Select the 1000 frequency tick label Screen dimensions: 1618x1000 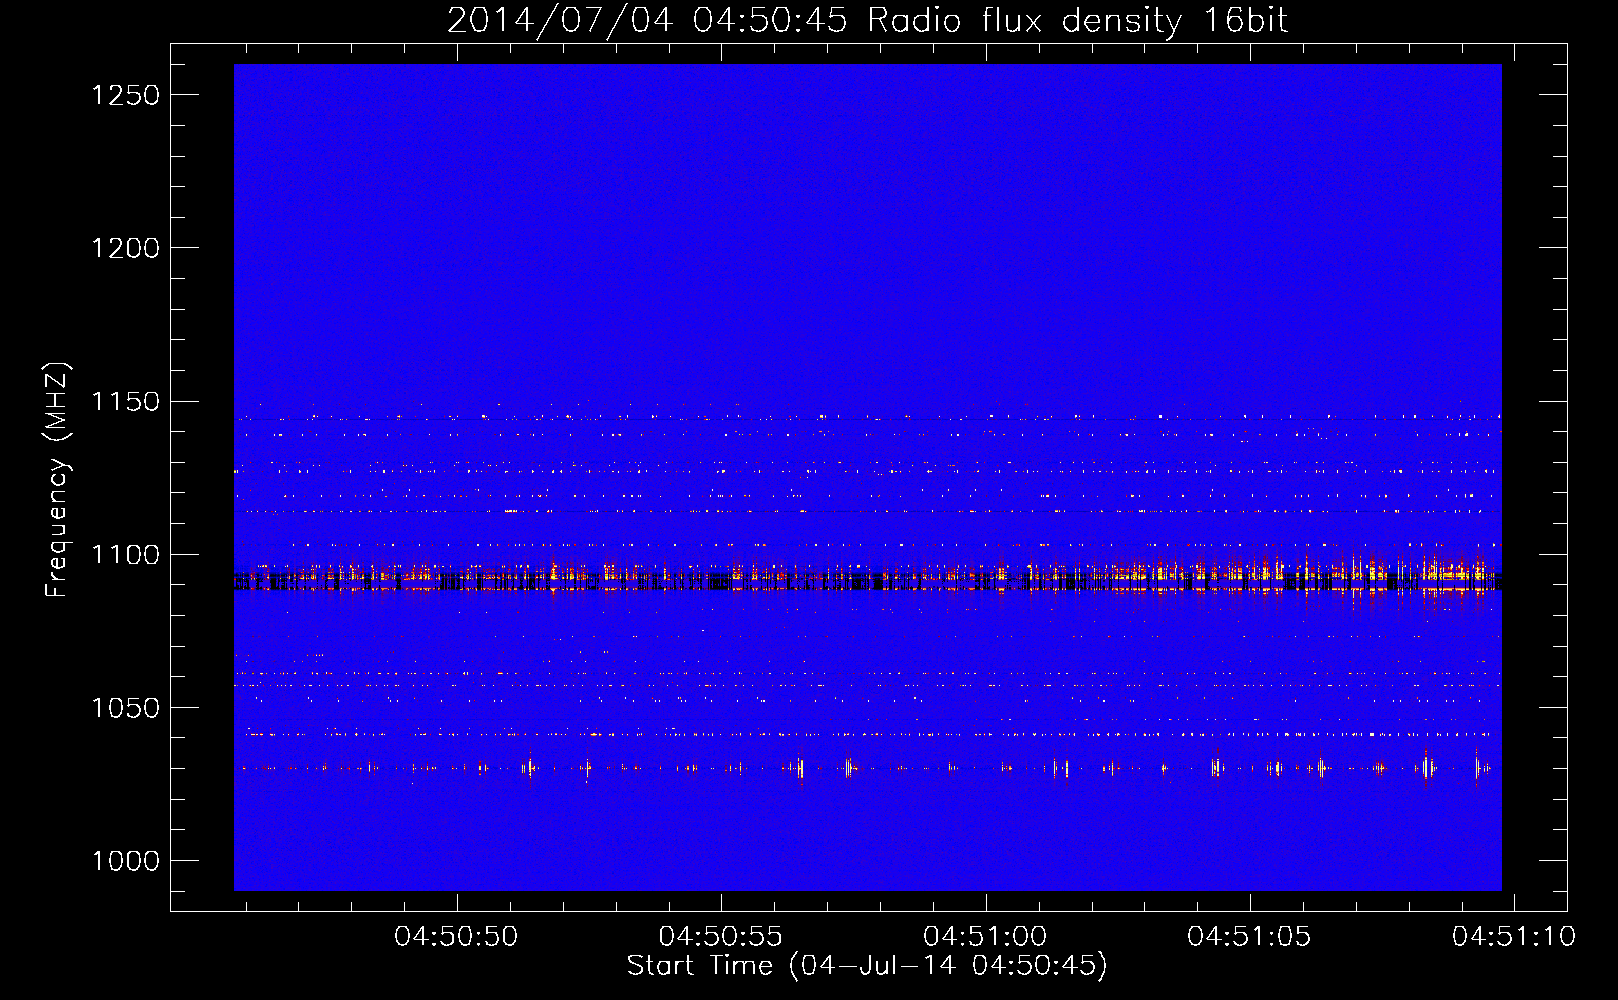point(126,861)
